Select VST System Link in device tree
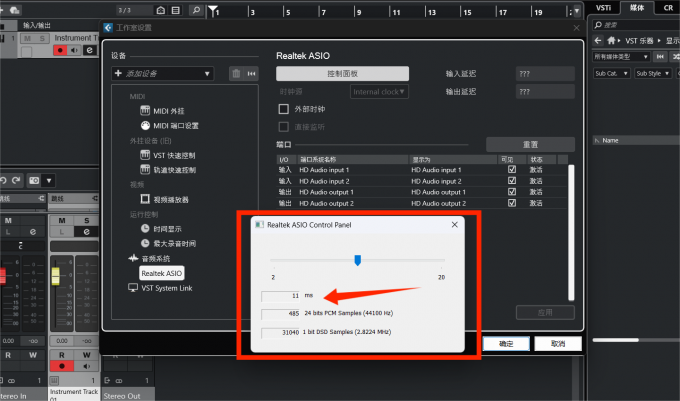680x401 pixels. click(x=160, y=288)
